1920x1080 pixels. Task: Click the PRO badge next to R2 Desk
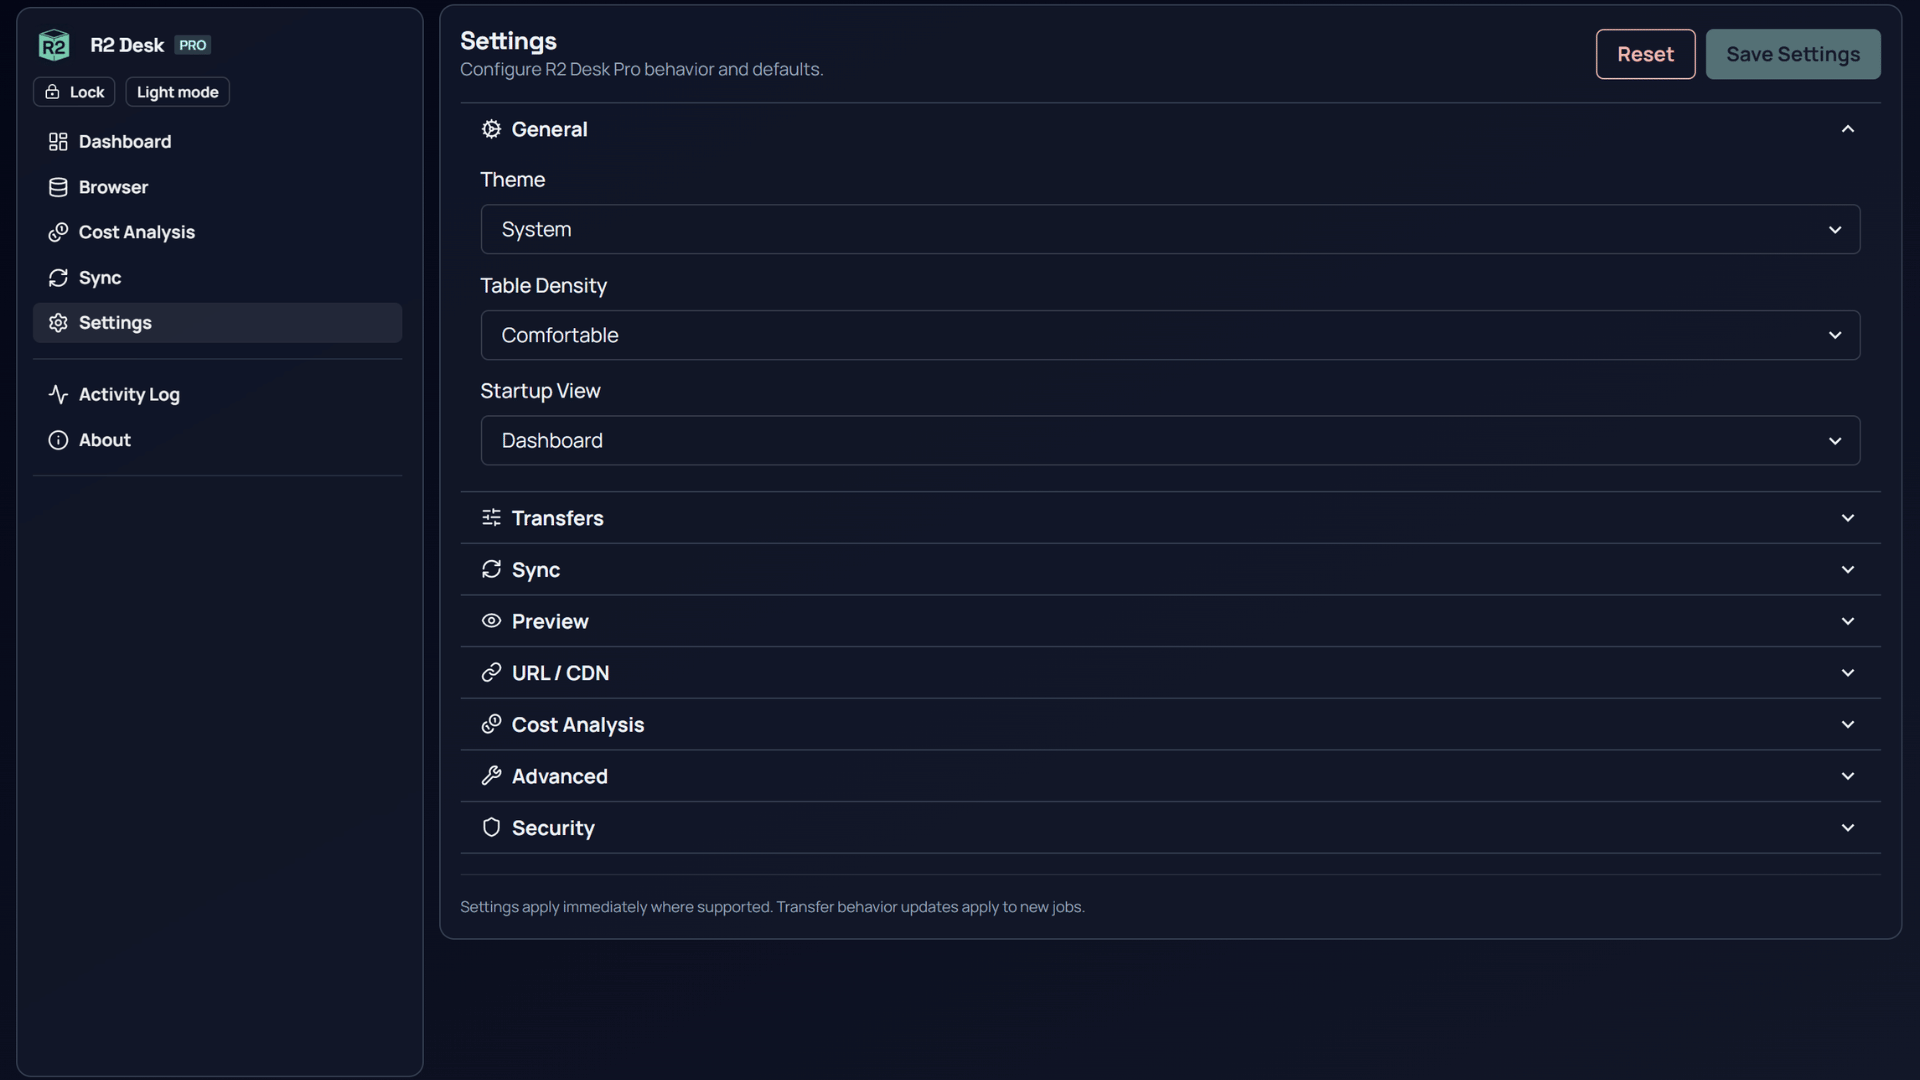click(192, 44)
